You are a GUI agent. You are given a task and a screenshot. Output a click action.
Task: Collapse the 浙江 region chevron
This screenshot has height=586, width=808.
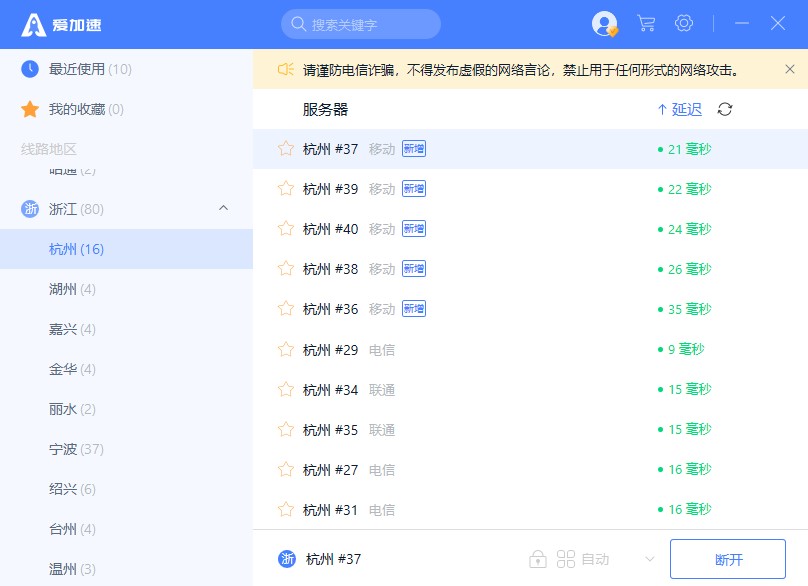(x=223, y=208)
